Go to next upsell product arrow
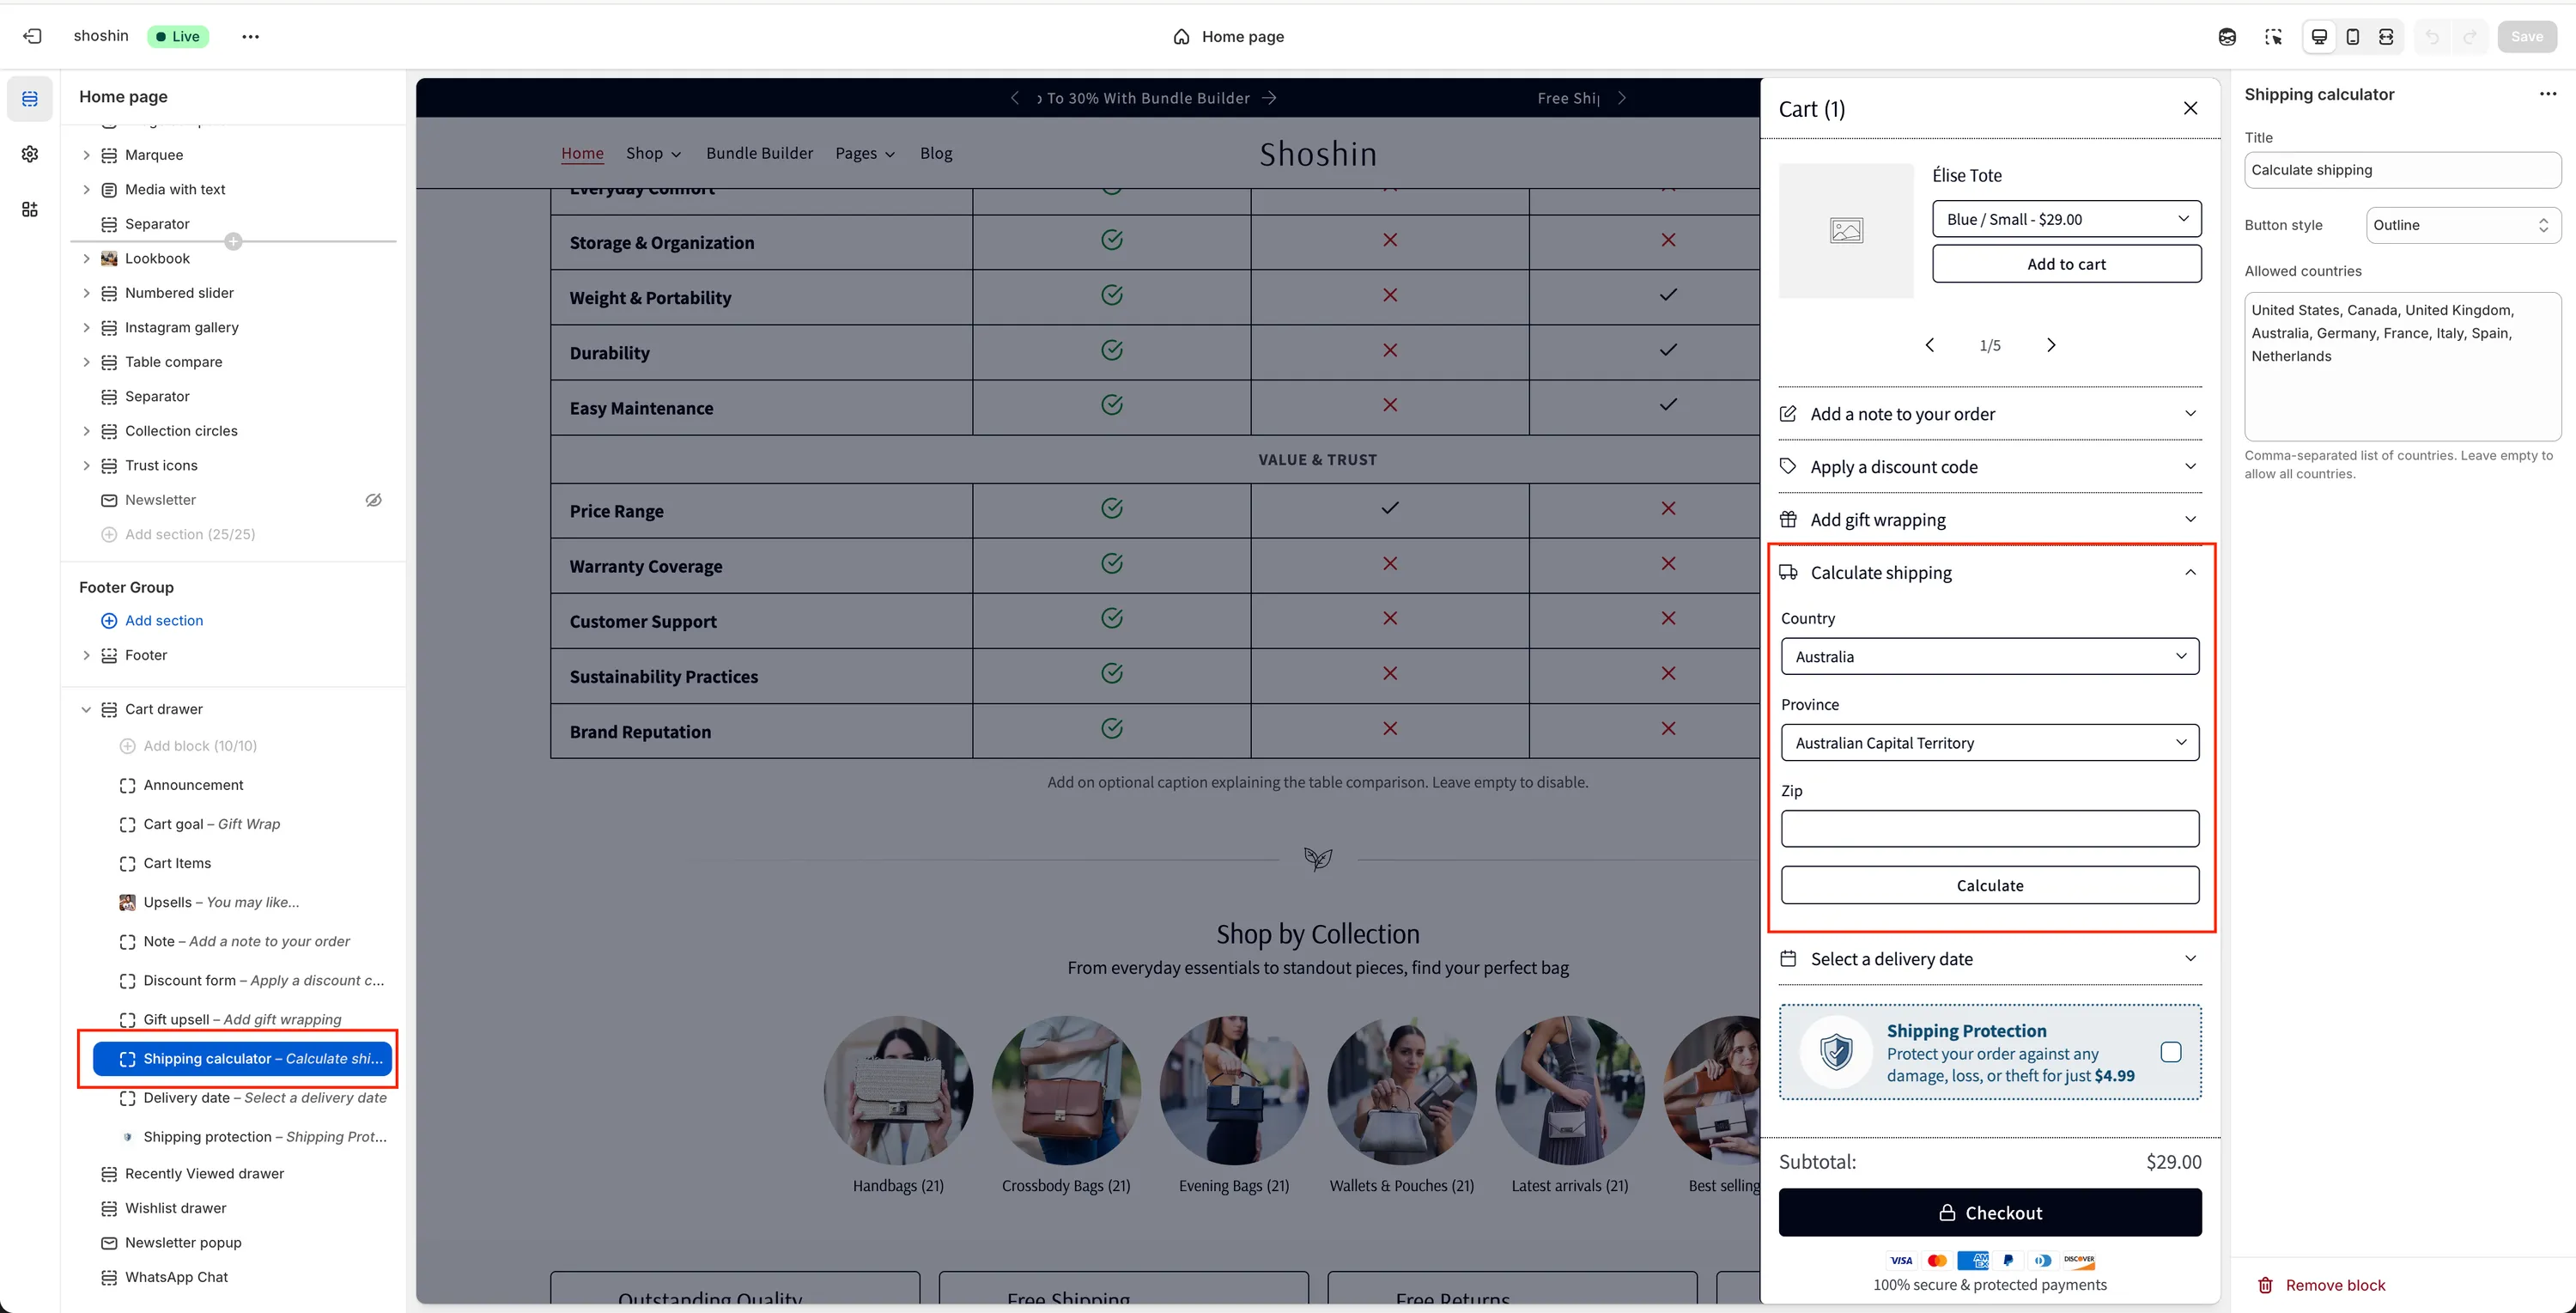 (x=2051, y=345)
